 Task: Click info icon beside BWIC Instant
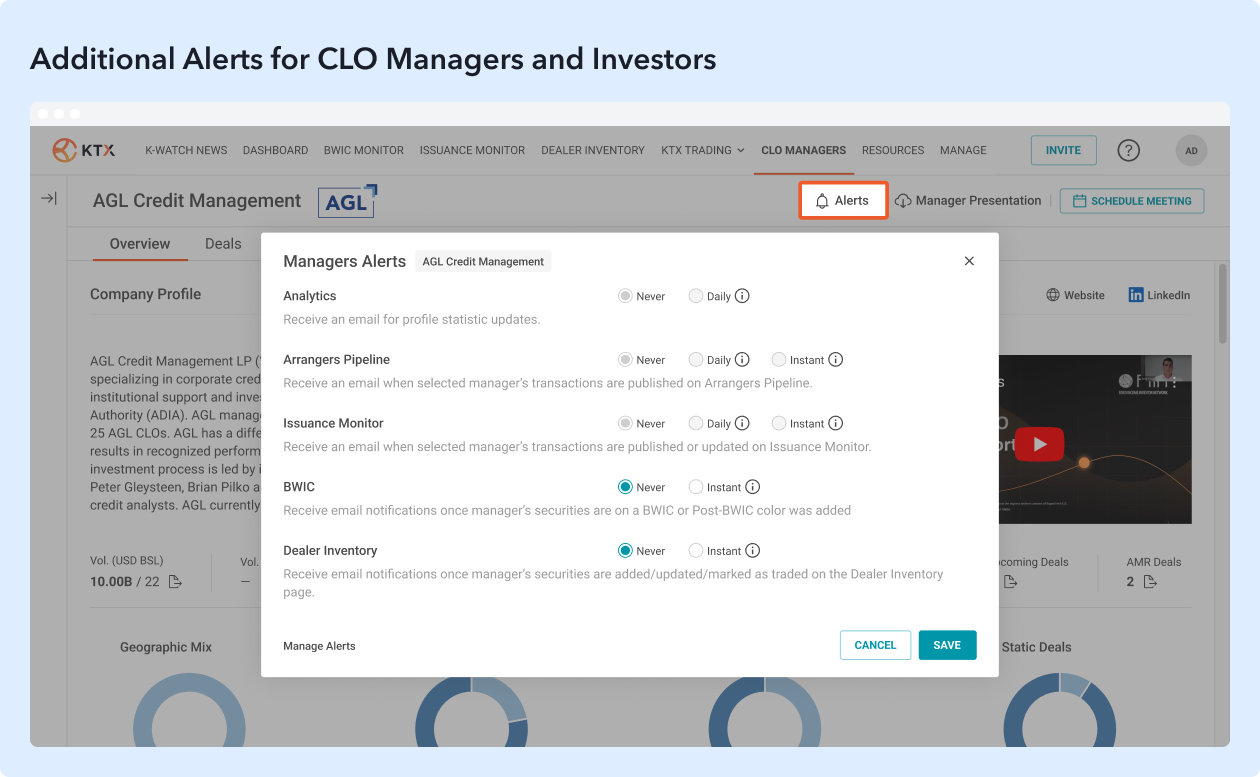click(x=753, y=487)
